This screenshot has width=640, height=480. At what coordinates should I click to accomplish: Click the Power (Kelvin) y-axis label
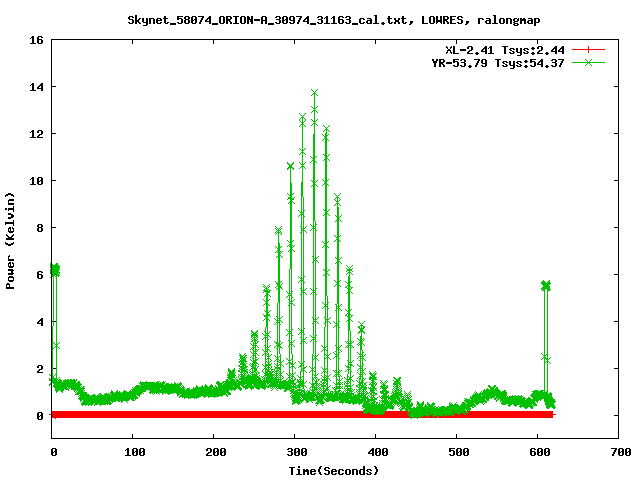click(10, 241)
